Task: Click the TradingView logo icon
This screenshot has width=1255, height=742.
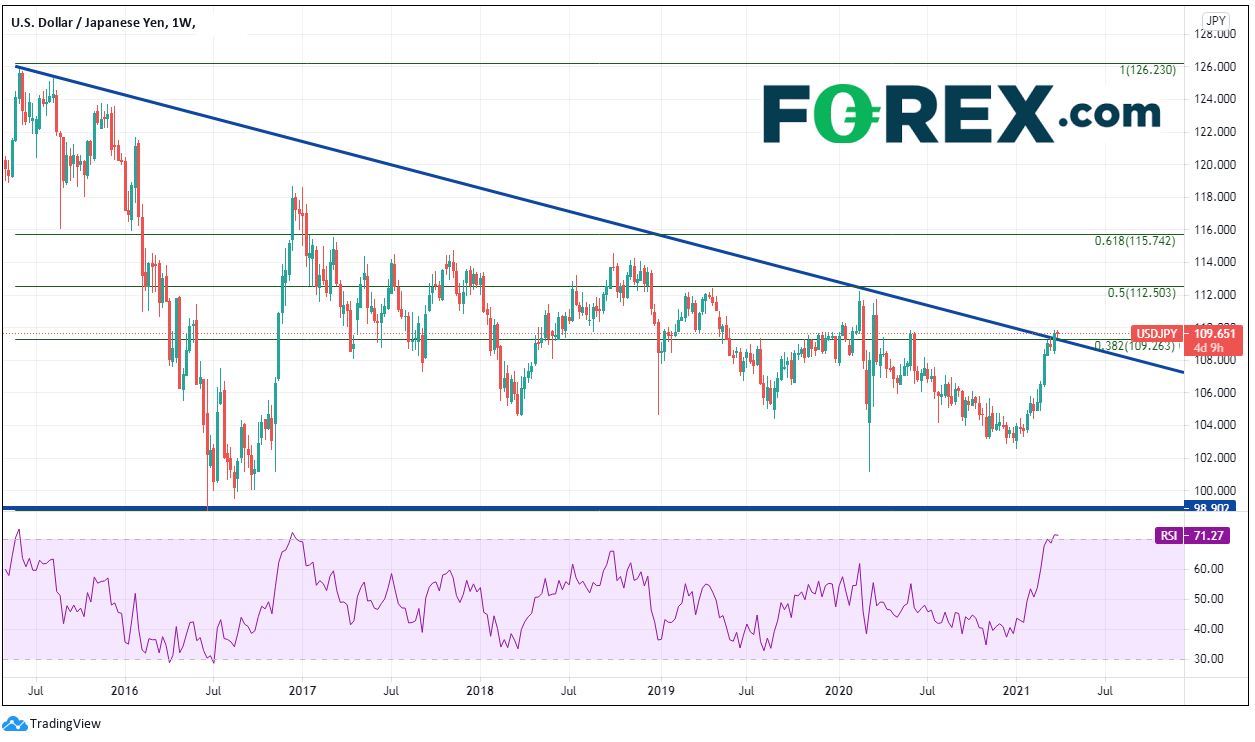Action: pos(14,723)
